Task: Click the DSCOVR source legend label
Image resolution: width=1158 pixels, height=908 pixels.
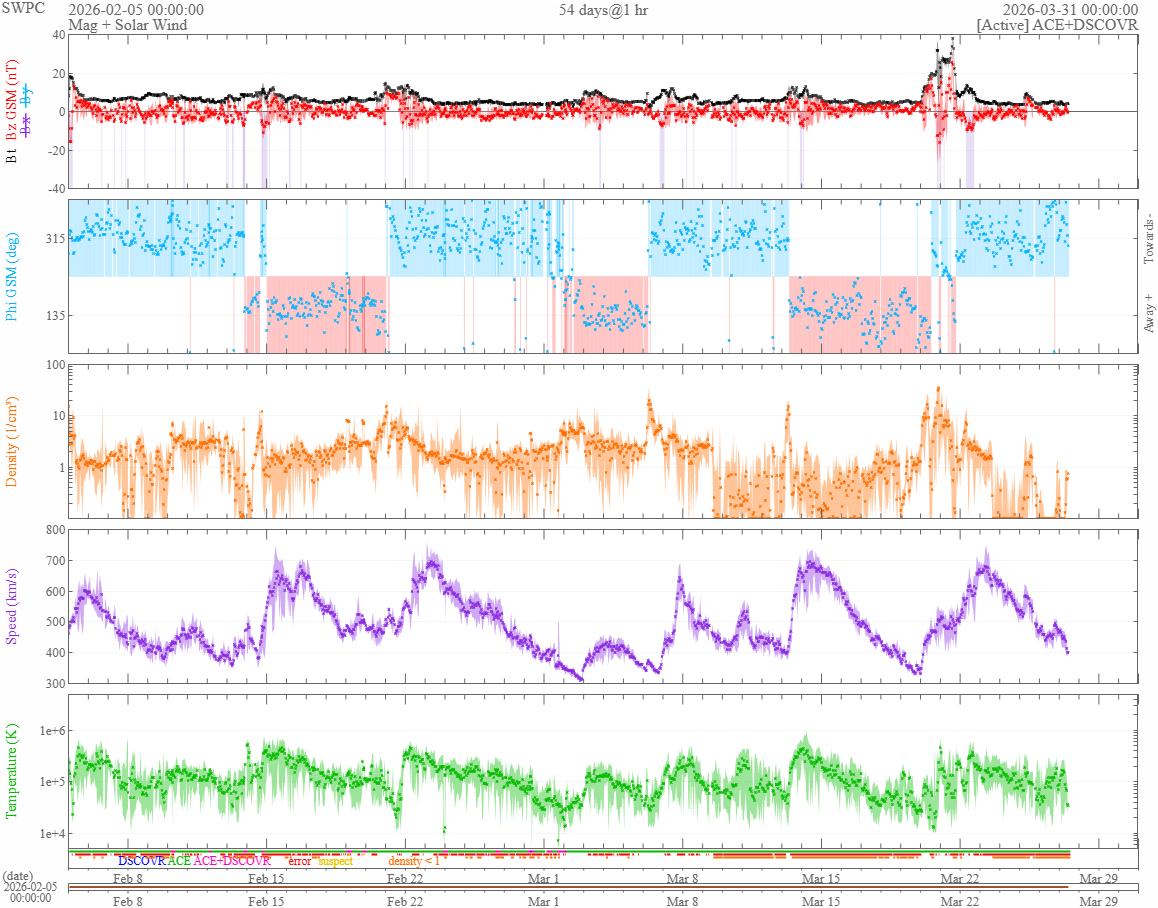Action: tap(141, 861)
